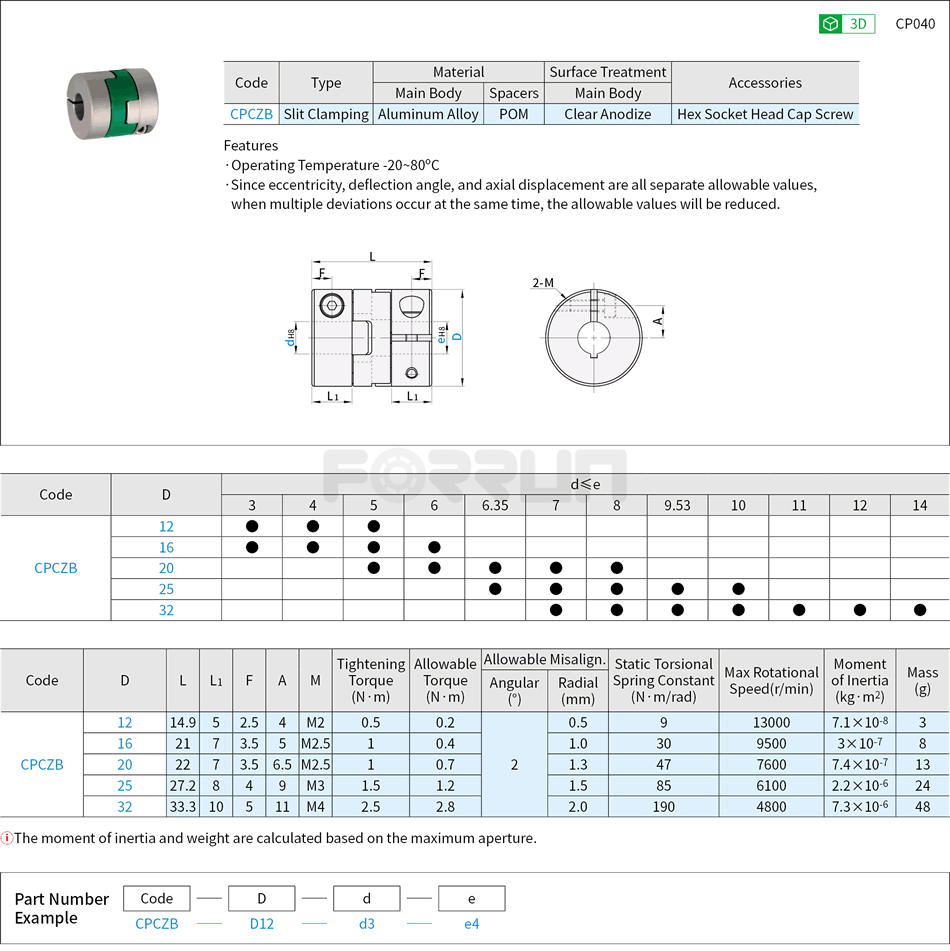Click the side-view dimension drawing of the coupling
950x951 pixels.
pyautogui.click(x=375, y=329)
